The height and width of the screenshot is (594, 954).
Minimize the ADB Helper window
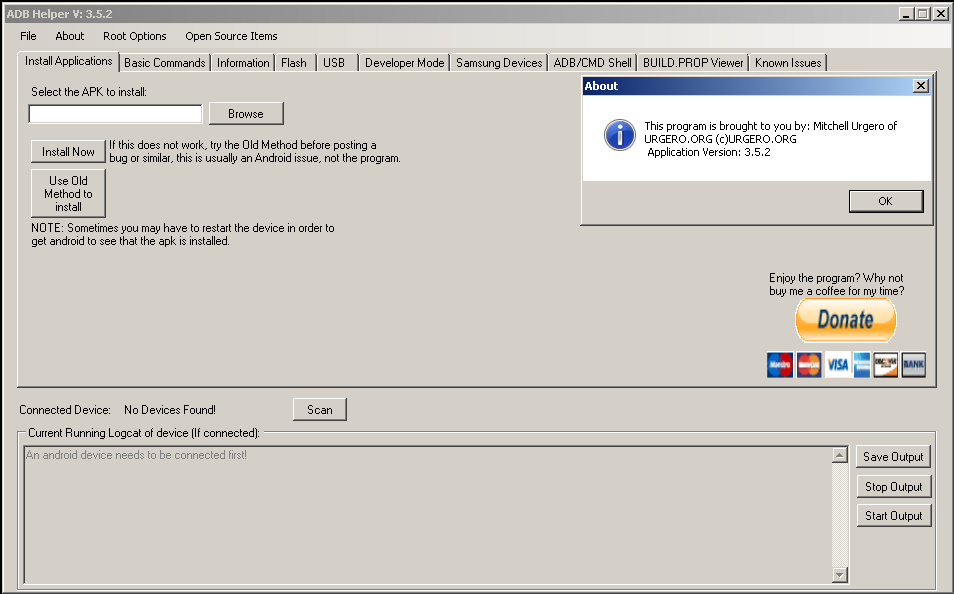pos(907,13)
